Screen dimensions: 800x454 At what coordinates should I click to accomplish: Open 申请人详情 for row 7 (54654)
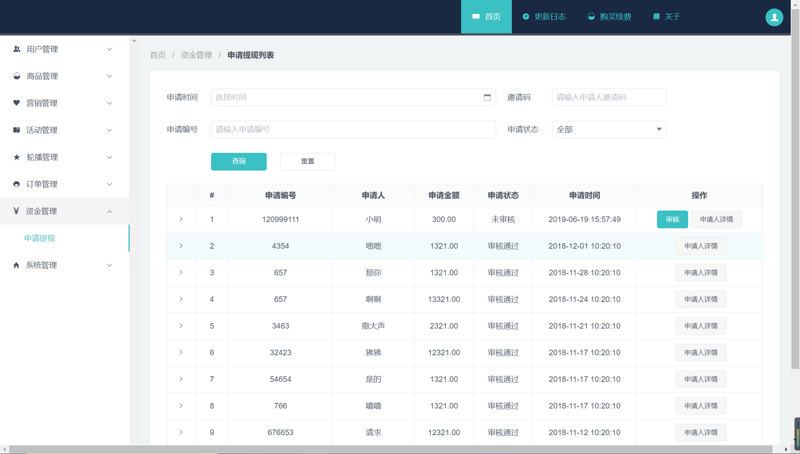pos(701,379)
